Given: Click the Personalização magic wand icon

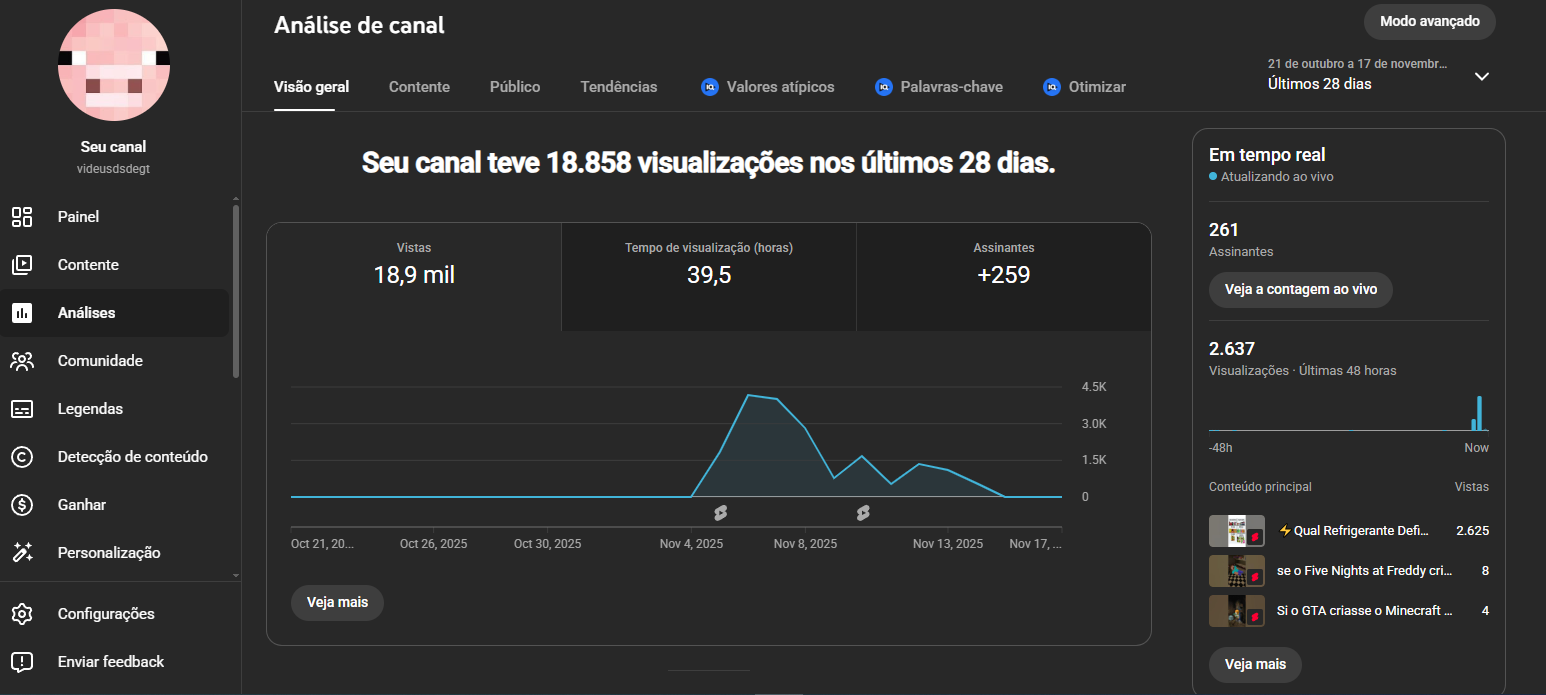Looking at the screenshot, I should (x=22, y=553).
